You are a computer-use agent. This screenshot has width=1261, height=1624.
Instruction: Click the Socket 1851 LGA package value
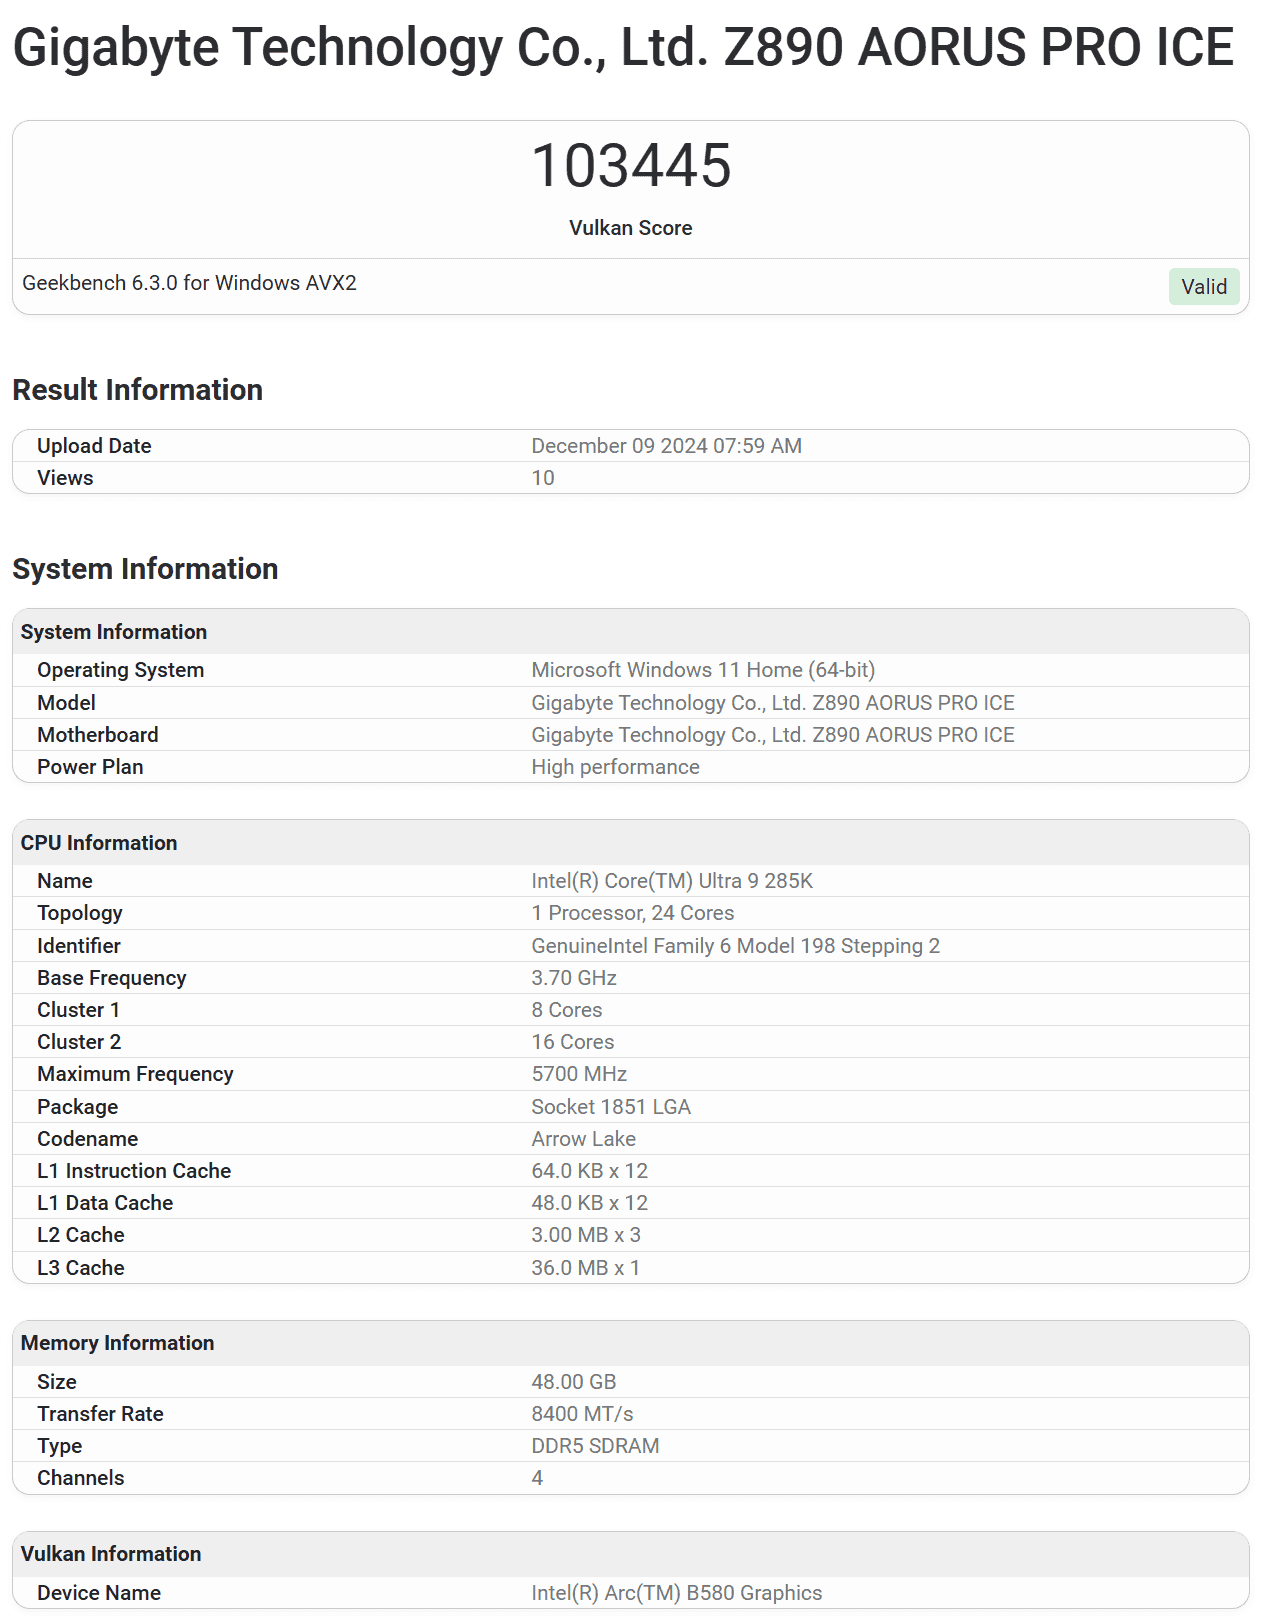click(610, 1107)
